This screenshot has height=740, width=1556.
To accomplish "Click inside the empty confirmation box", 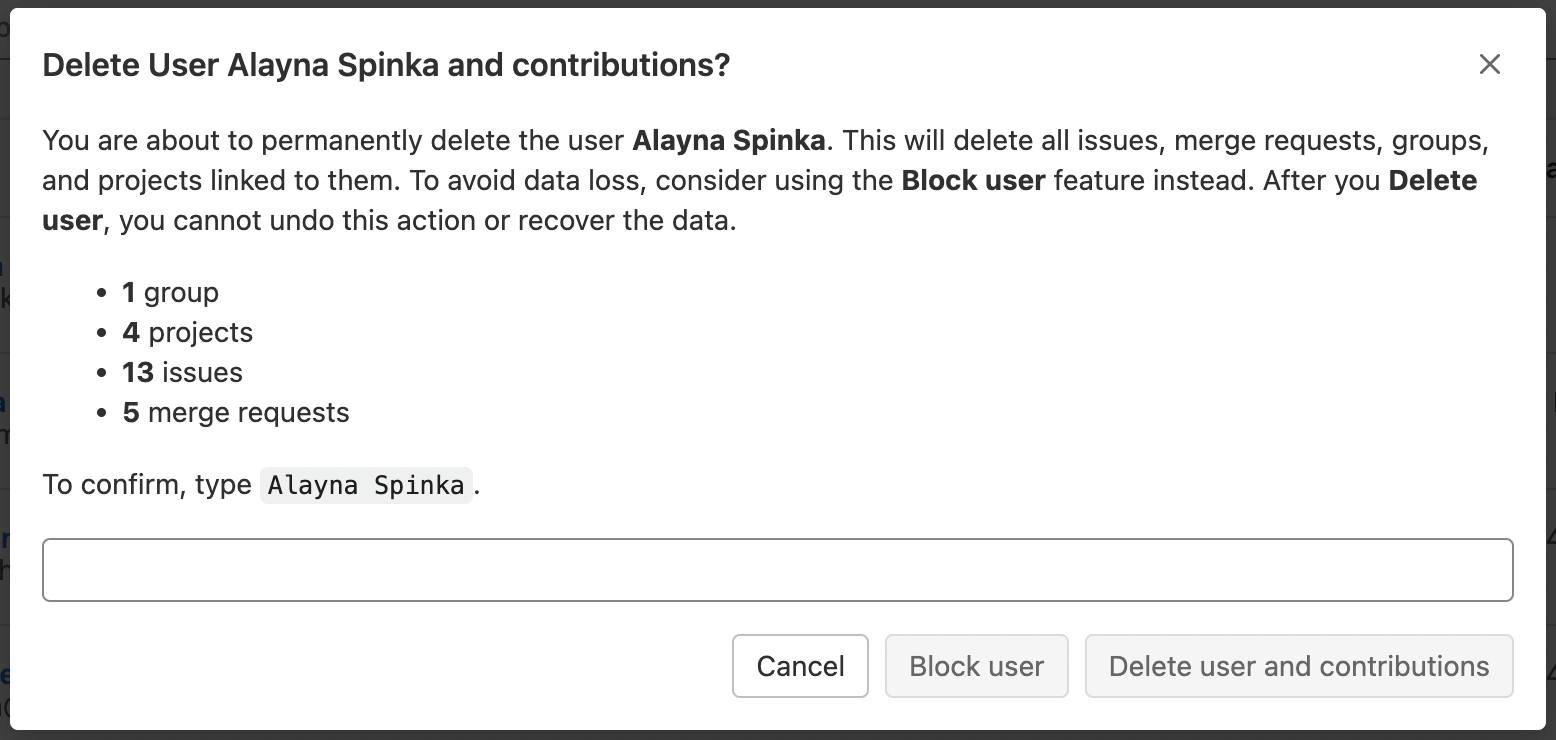I will 778,569.
